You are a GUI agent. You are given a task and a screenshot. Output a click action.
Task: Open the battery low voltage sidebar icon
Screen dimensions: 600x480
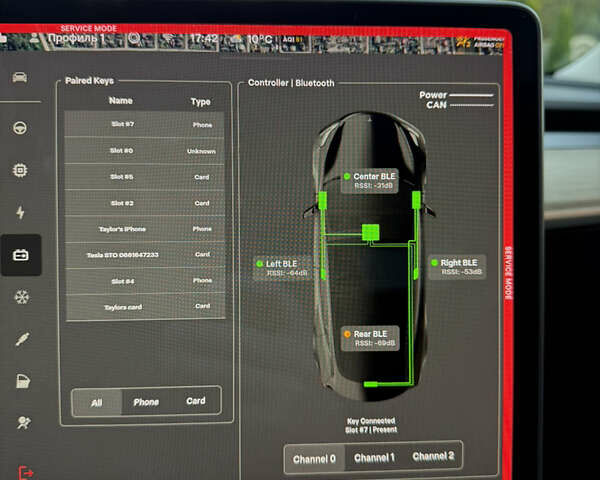tap(20, 255)
